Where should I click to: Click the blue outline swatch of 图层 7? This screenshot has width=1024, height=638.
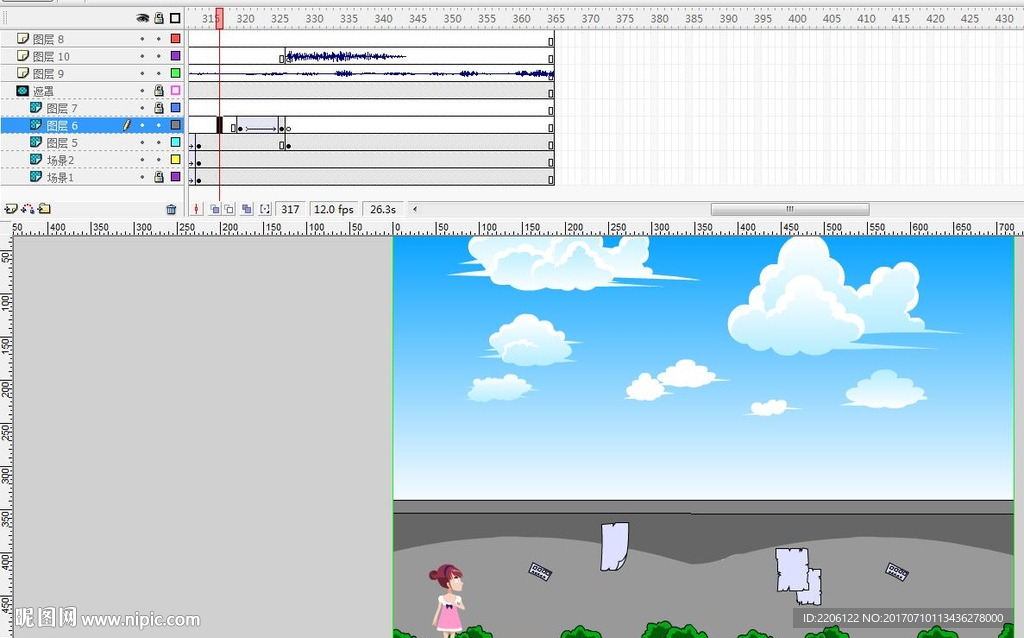click(175, 107)
